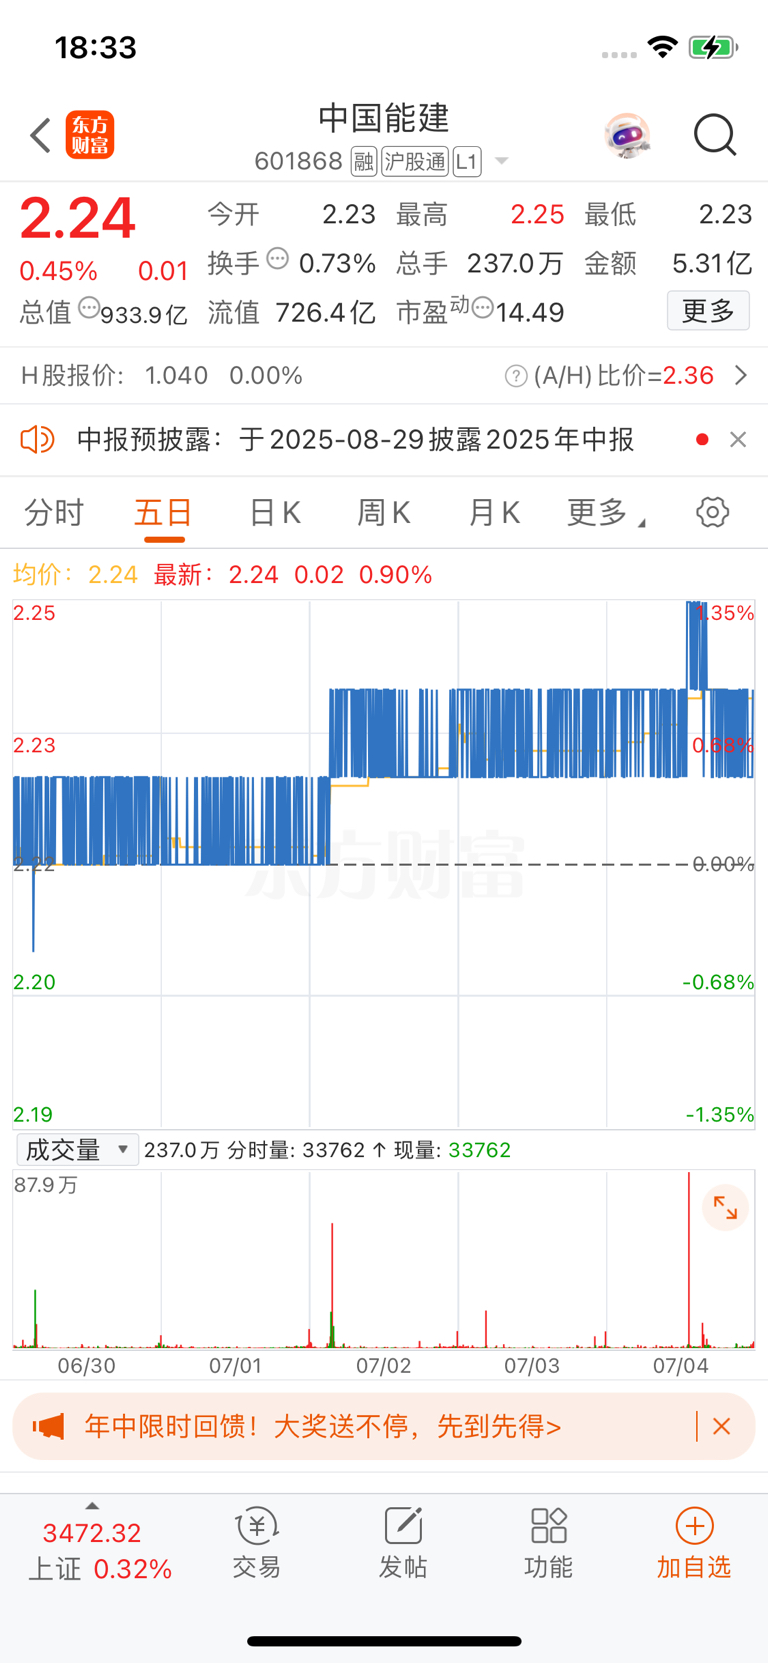Viewport: 768px width, 1663px height.
Task: Open the 更多 quote details button
Action: click(708, 311)
